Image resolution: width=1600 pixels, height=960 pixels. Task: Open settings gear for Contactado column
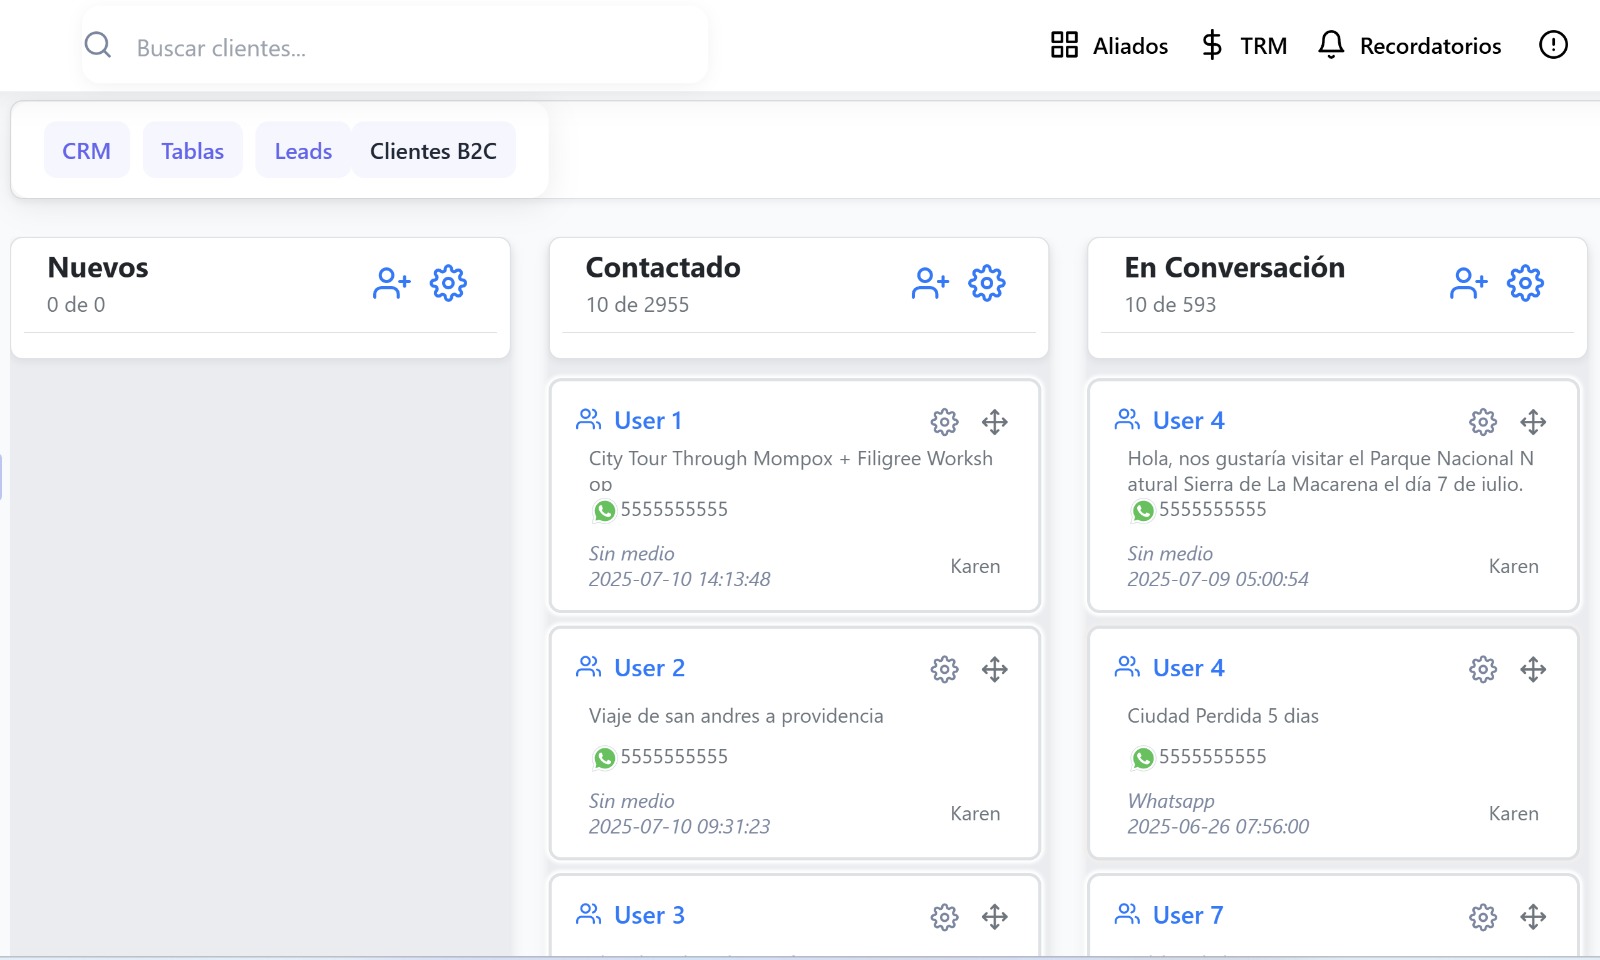pos(986,284)
